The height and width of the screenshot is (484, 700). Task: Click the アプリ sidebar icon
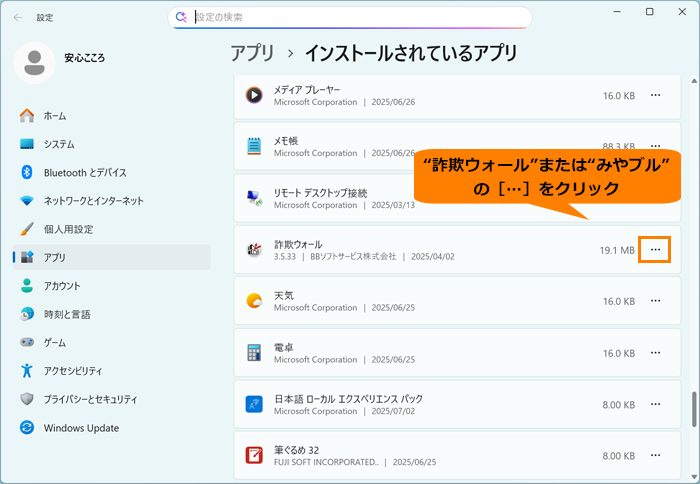[27, 257]
